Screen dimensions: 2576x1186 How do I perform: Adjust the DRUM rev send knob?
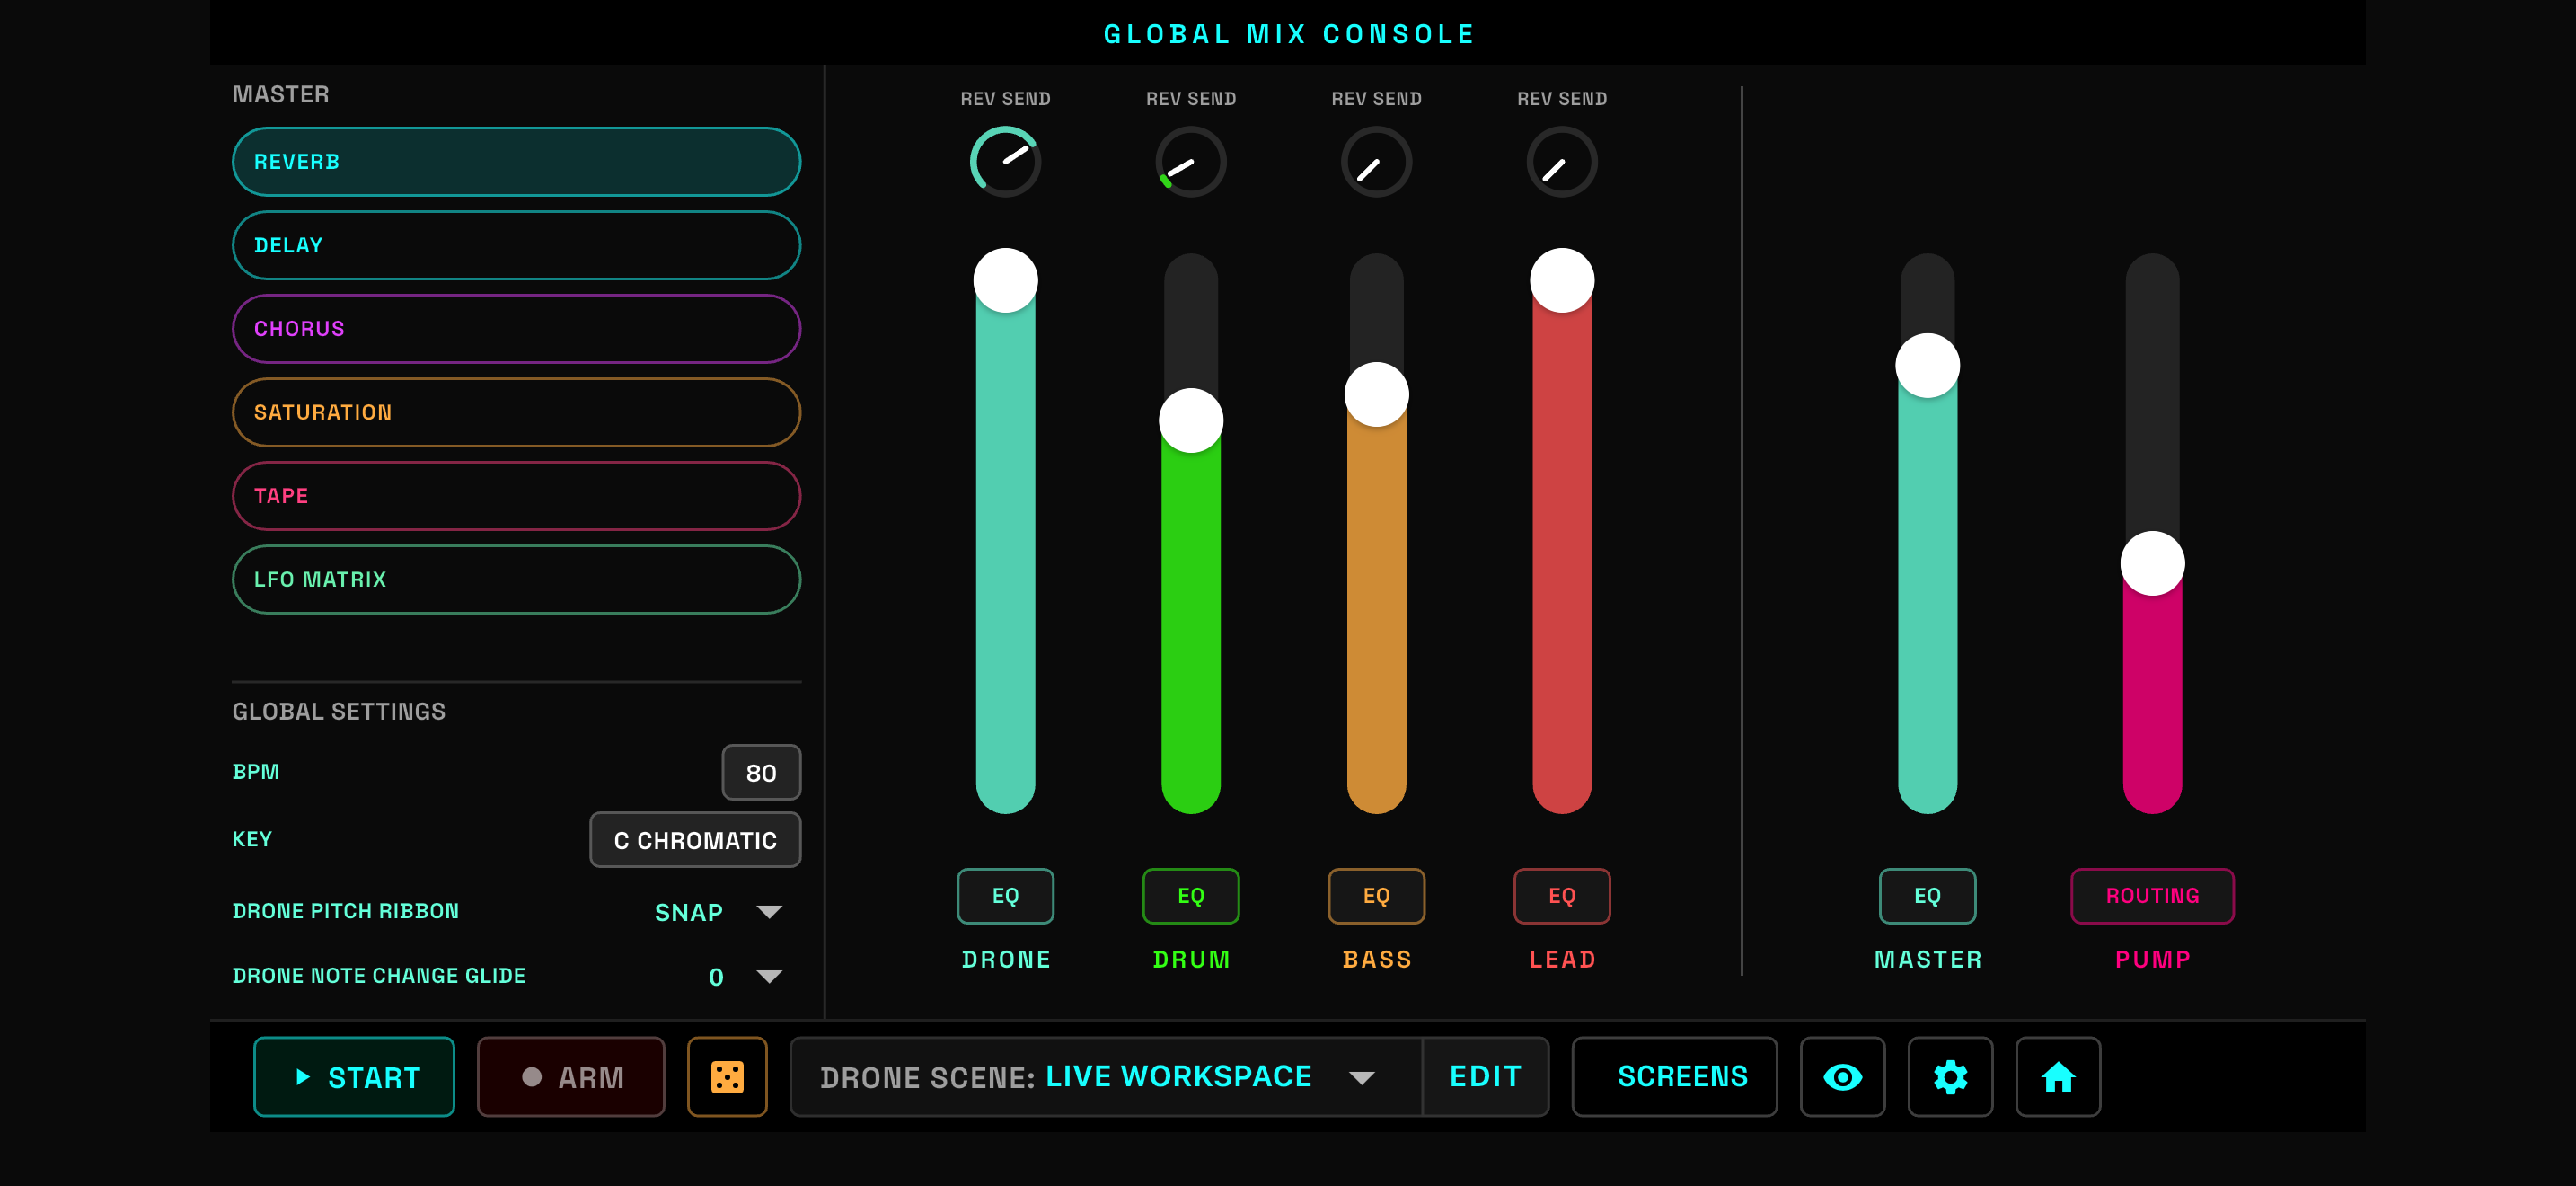(1191, 162)
